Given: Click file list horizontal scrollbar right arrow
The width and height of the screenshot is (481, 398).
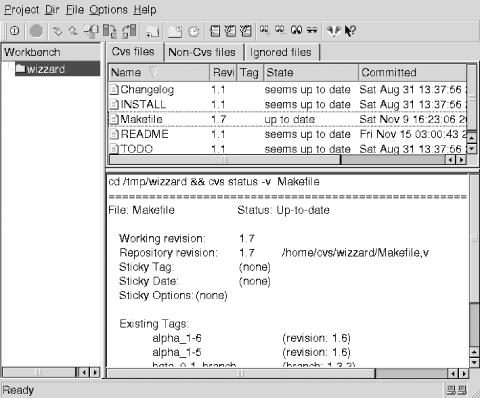Looking at the screenshot, I should (x=461, y=160).
